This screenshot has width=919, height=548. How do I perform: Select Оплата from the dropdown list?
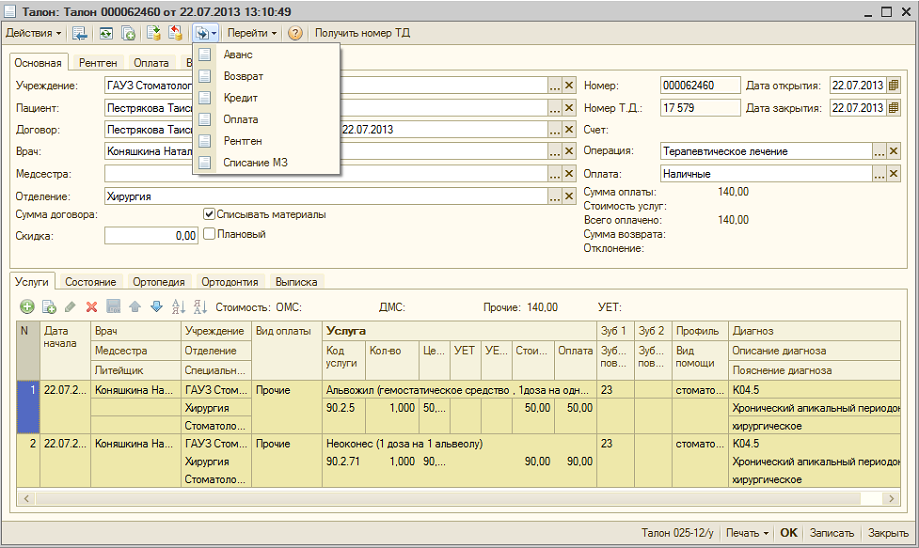tap(241, 120)
